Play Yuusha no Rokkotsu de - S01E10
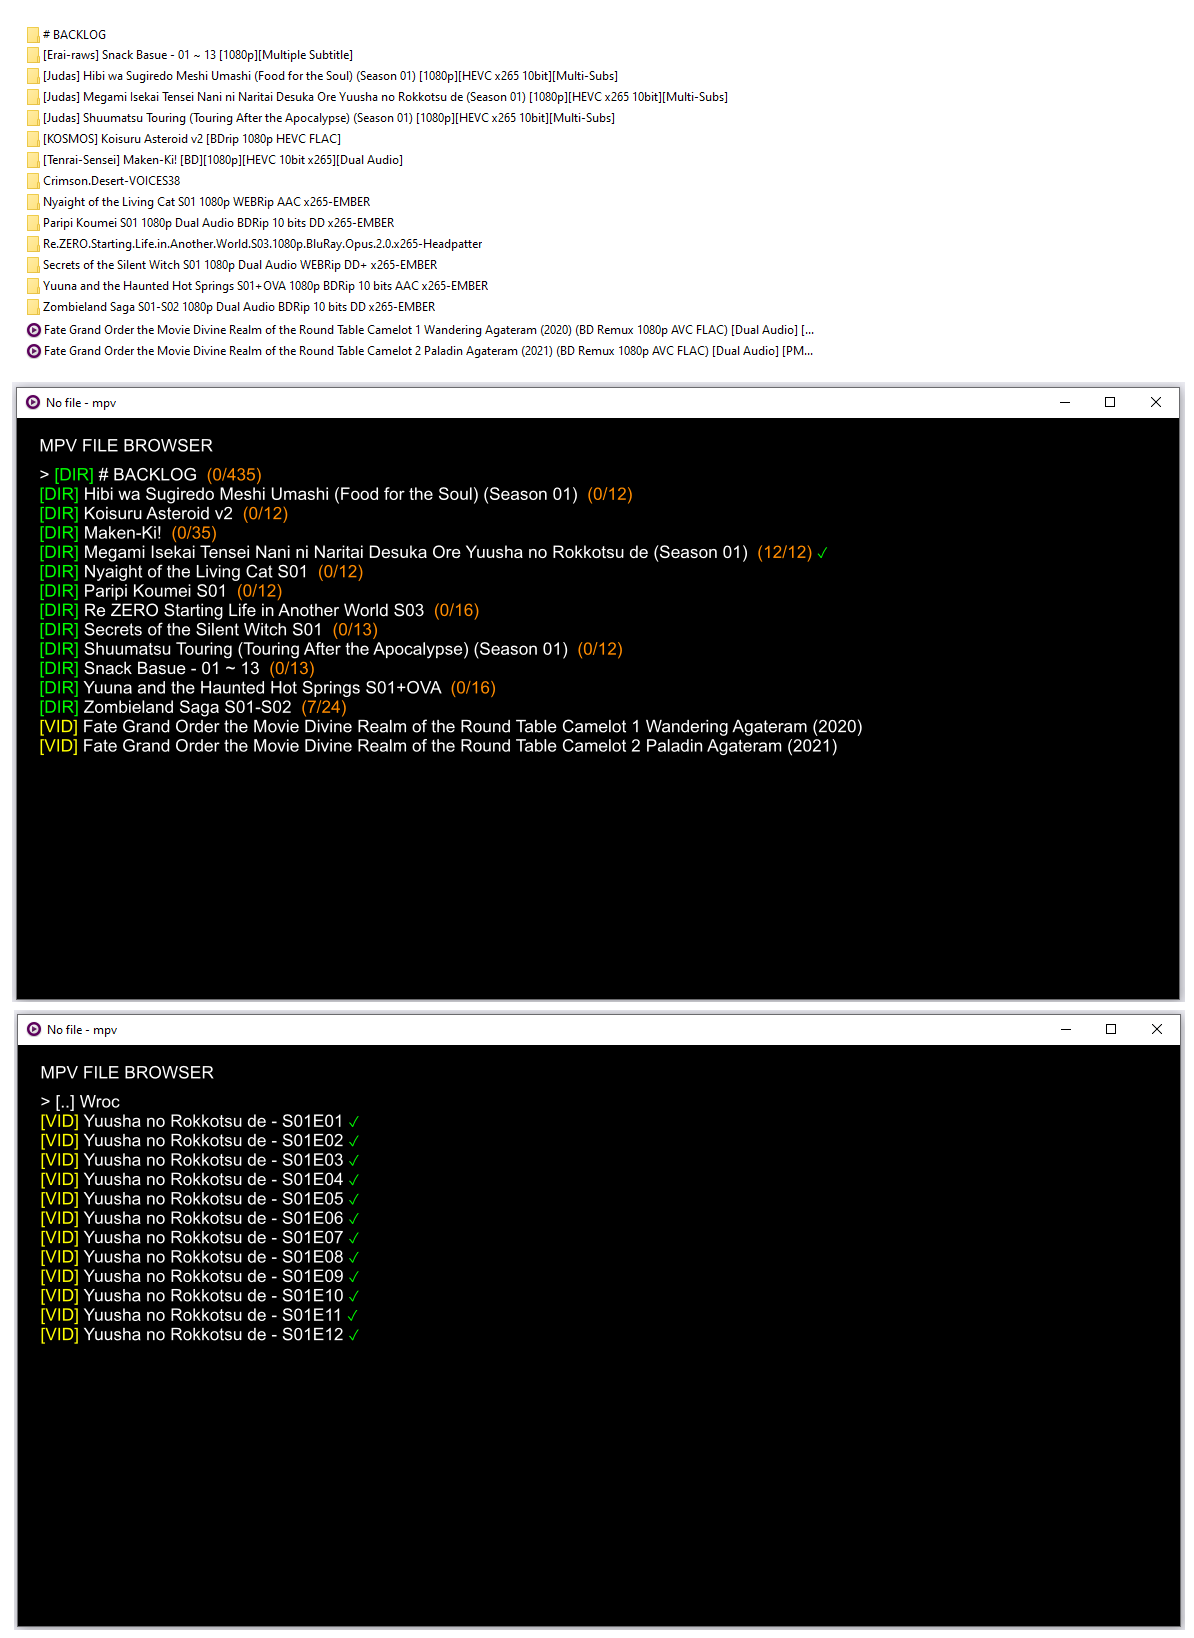Image resolution: width=1194 pixels, height=1638 pixels. coord(200,1296)
